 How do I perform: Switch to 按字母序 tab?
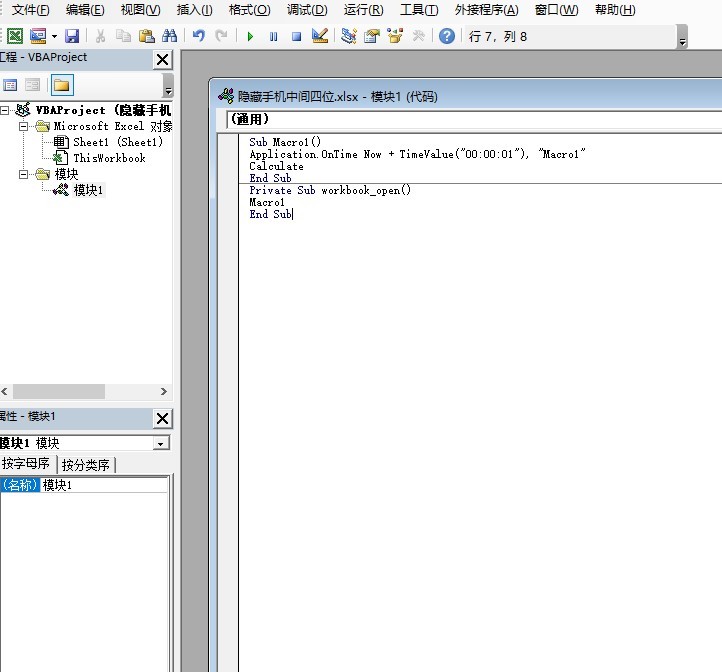click(27, 464)
